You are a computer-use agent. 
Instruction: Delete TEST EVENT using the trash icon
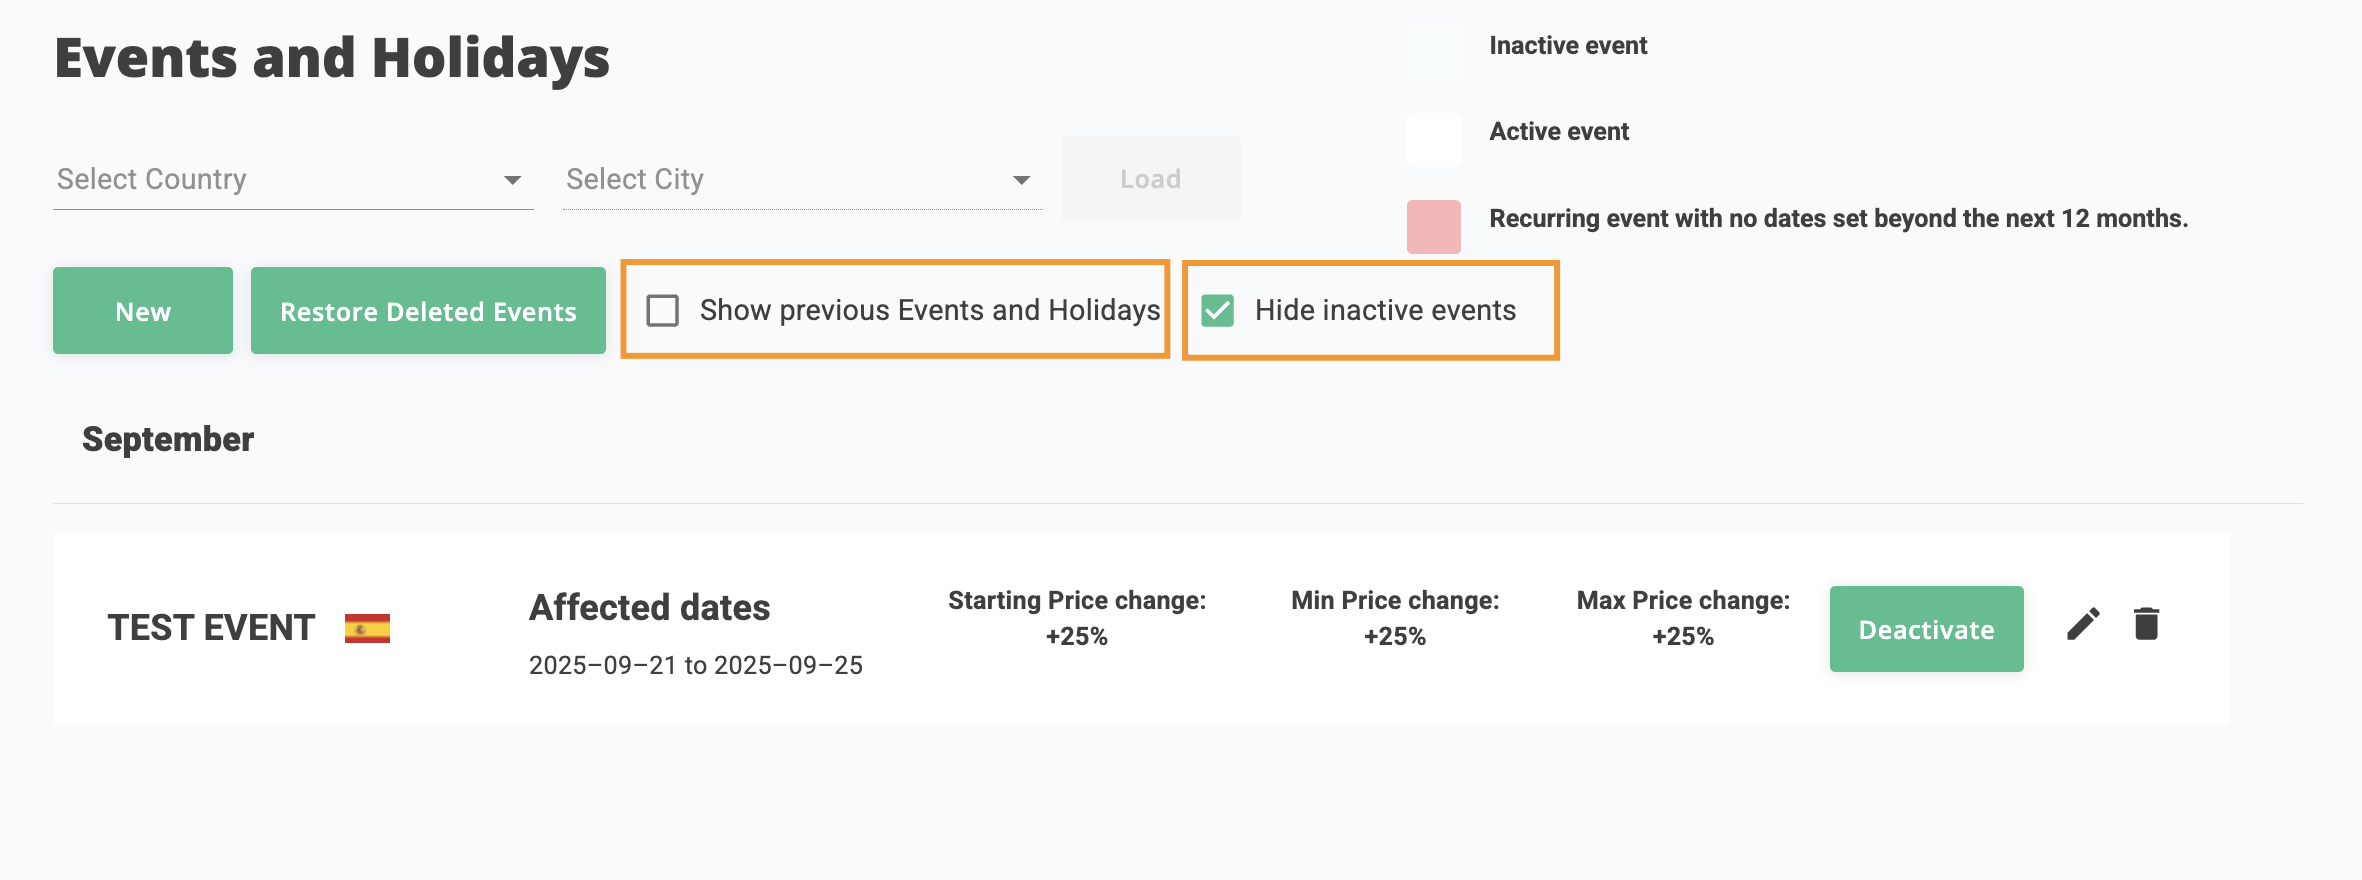point(2146,624)
